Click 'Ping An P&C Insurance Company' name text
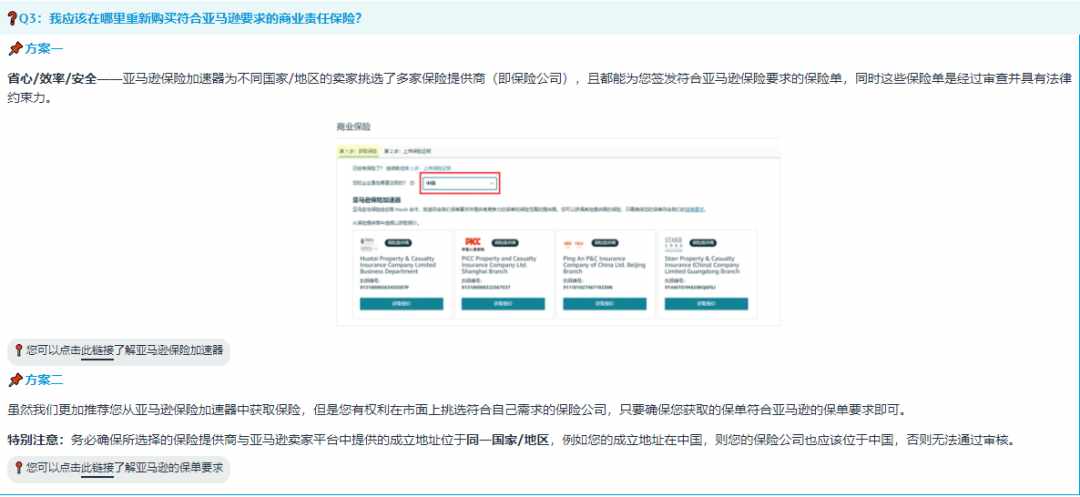Image resolution: width=1080 pixels, height=497 pixels. pyautogui.click(x=604, y=264)
